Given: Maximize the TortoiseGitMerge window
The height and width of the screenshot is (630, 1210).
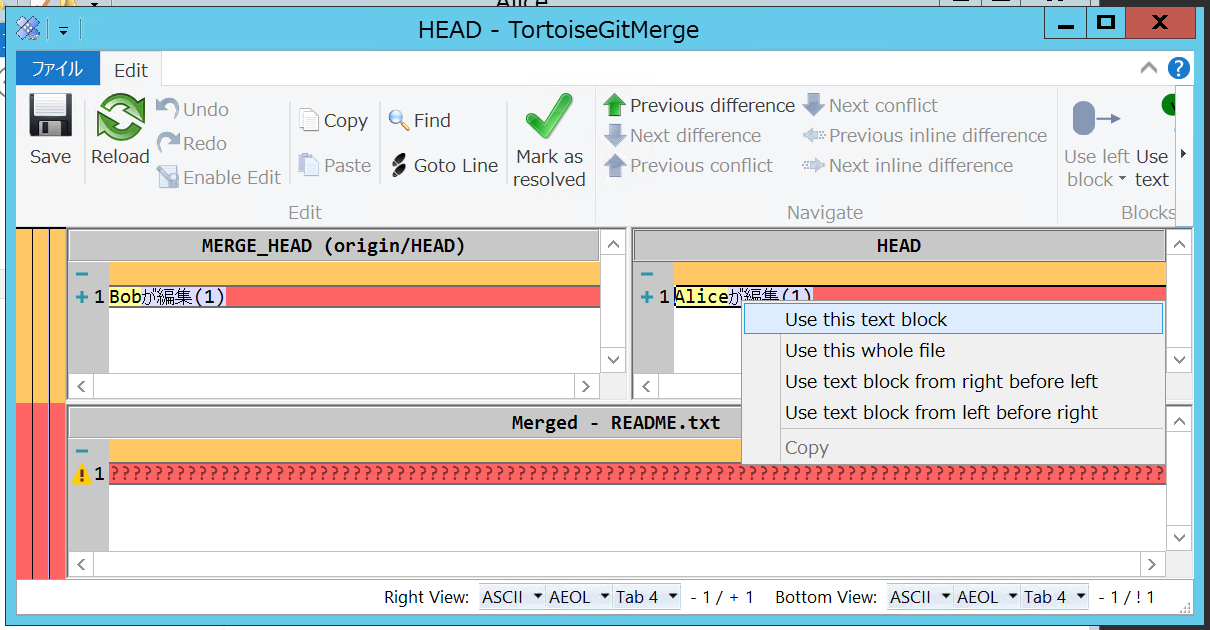Looking at the screenshot, I should (1106, 21).
